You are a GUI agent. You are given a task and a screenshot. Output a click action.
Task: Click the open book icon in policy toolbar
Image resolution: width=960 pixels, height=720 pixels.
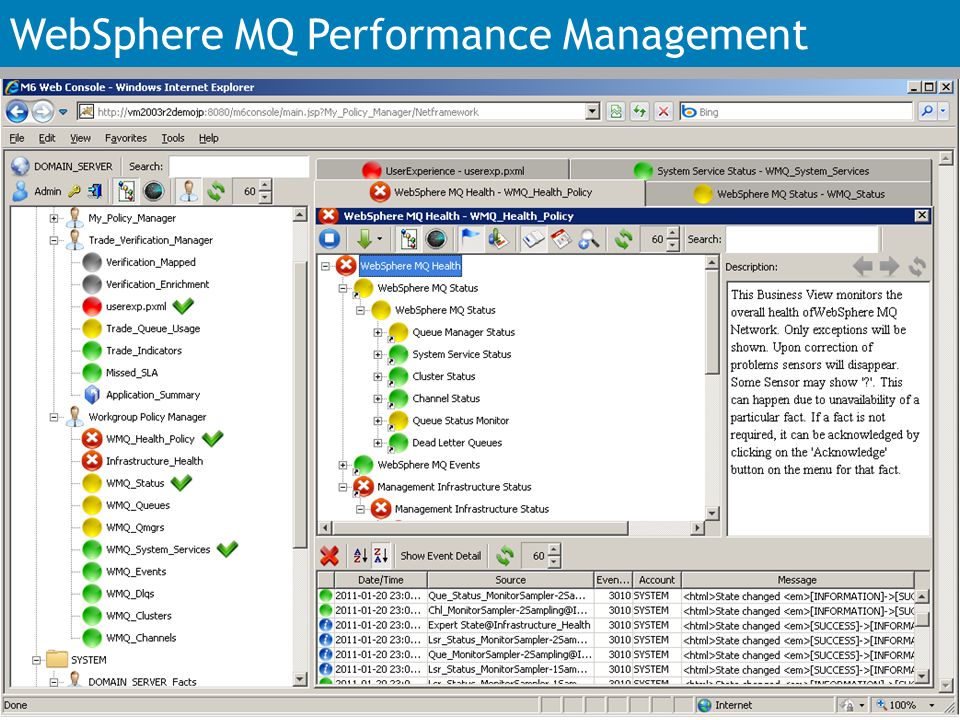tap(533, 239)
